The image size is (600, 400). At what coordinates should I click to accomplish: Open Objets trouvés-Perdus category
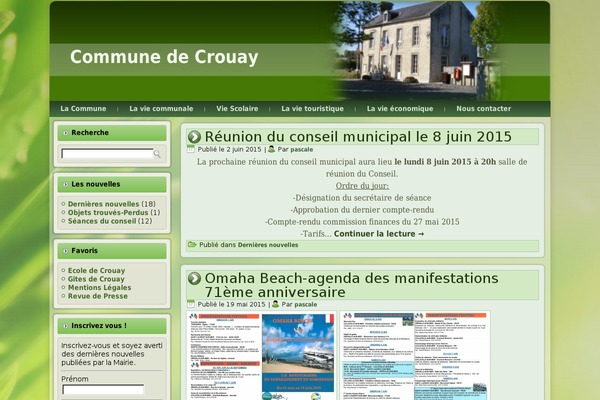tap(108, 212)
